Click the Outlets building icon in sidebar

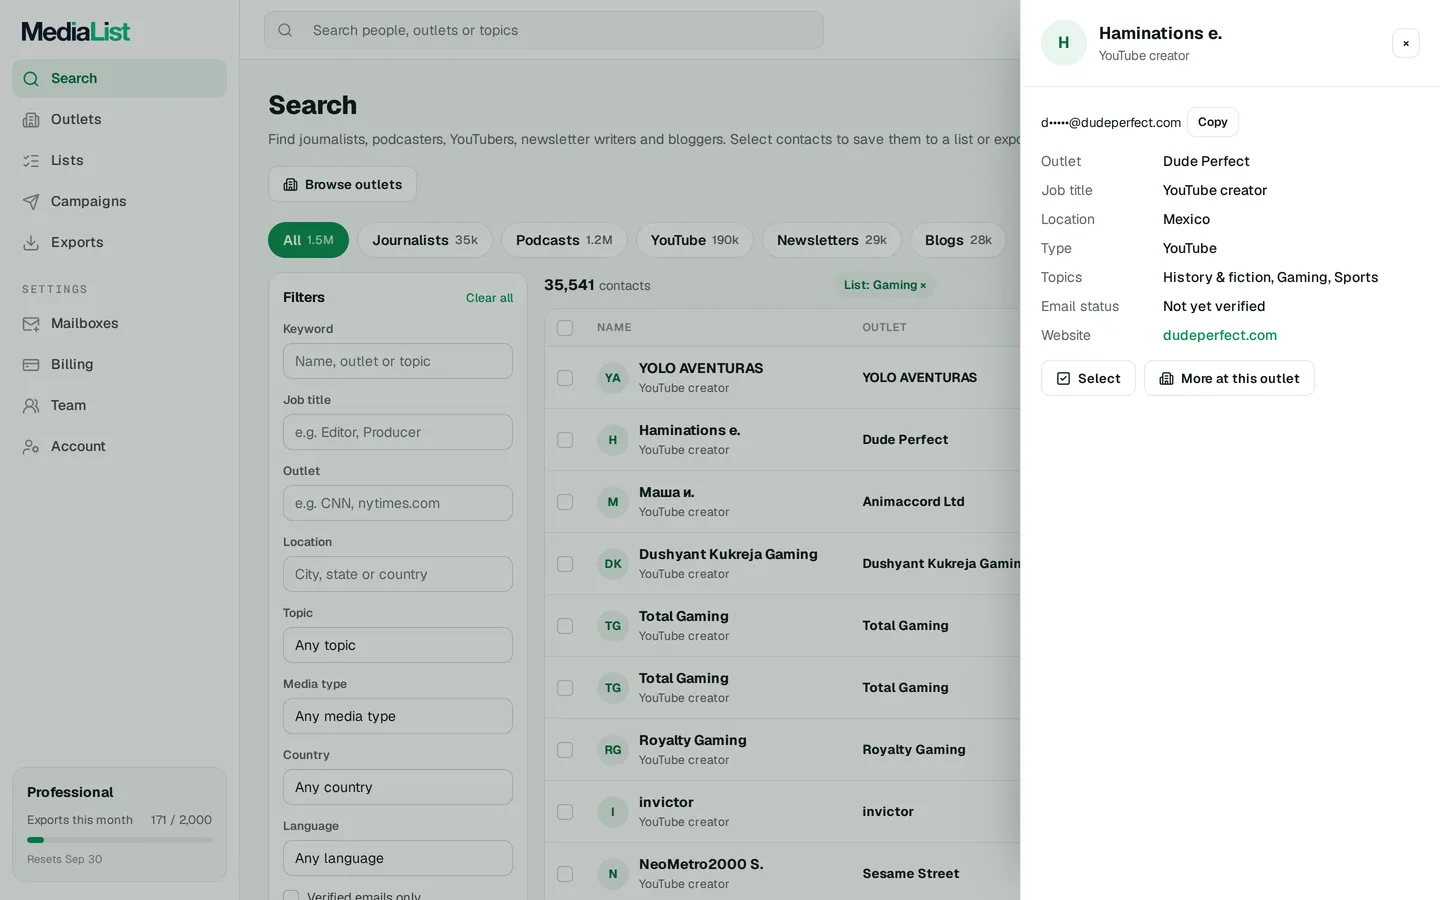point(31,120)
